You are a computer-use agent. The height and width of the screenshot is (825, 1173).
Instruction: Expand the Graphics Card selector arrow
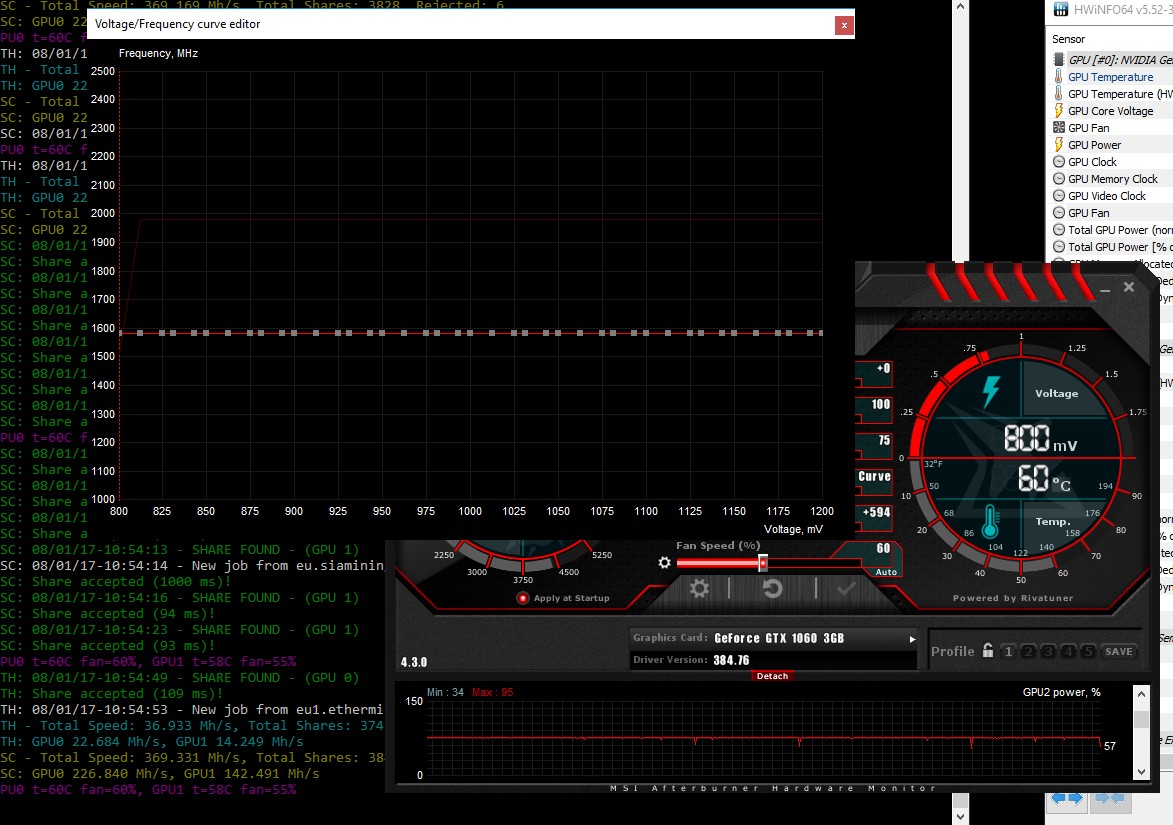[911, 638]
